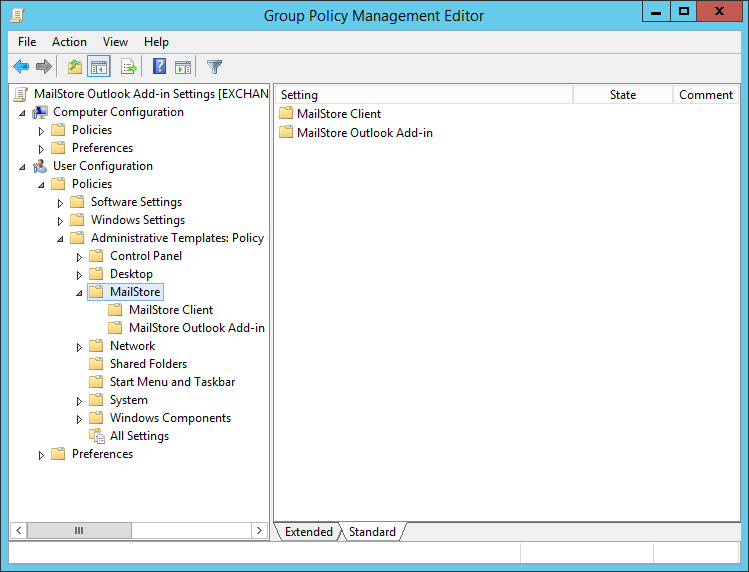Click the Filter funnel toolbar icon

point(214,67)
